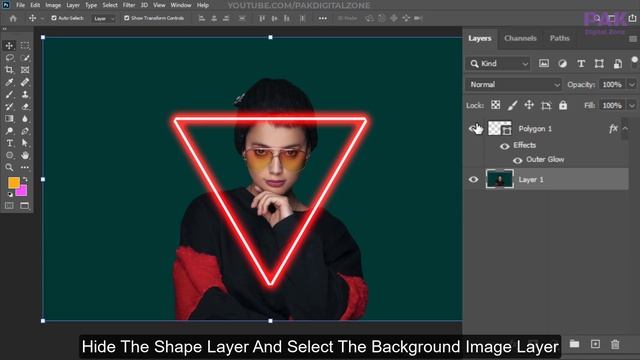
Task: Collapse Polygon 1 effects list arrow
Action: tap(625, 129)
